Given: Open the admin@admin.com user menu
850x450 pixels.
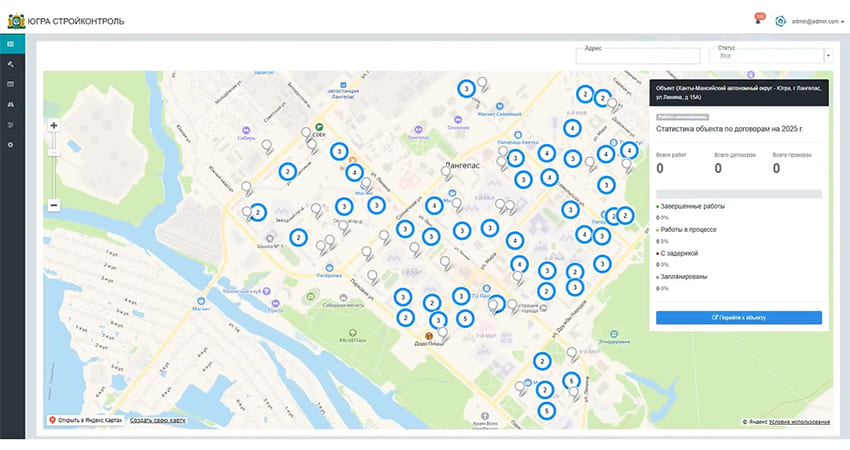Looking at the screenshot, I should [817, 22].
